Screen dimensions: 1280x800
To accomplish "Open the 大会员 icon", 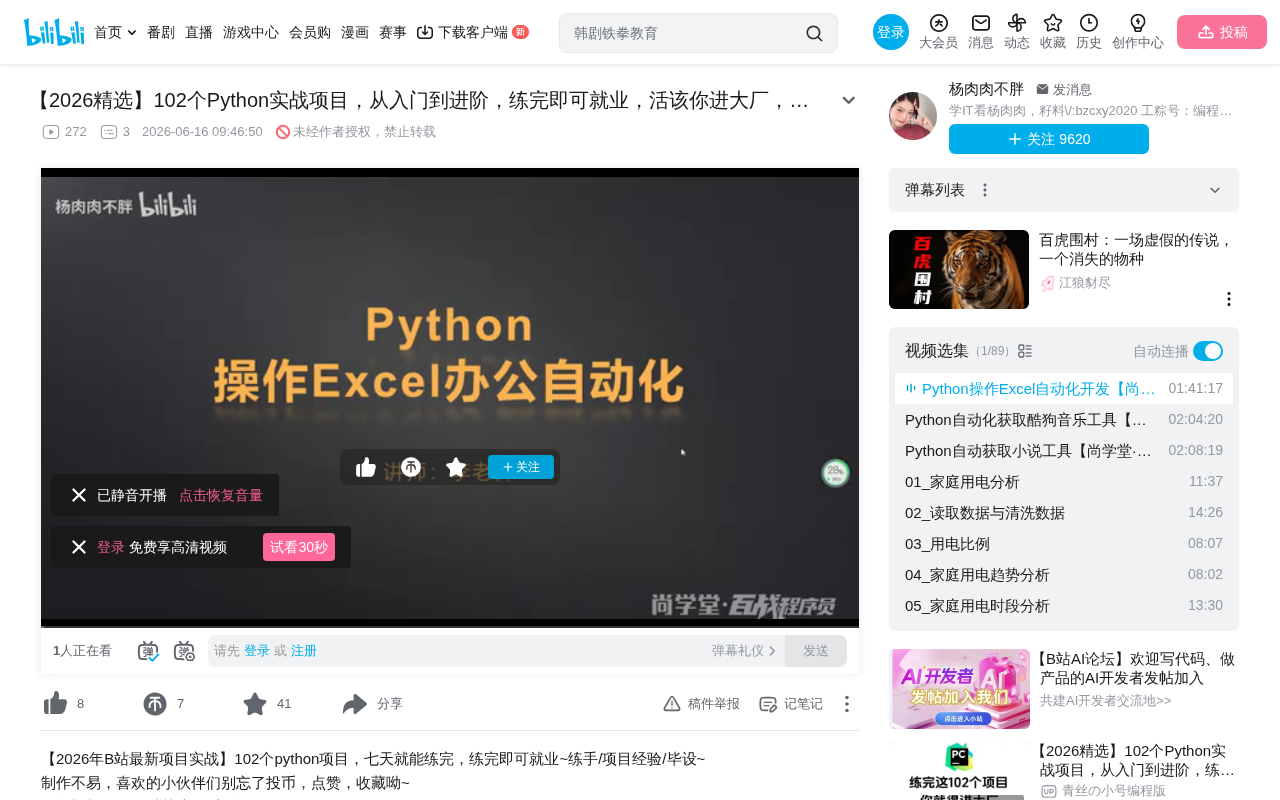I will point(938,23).
